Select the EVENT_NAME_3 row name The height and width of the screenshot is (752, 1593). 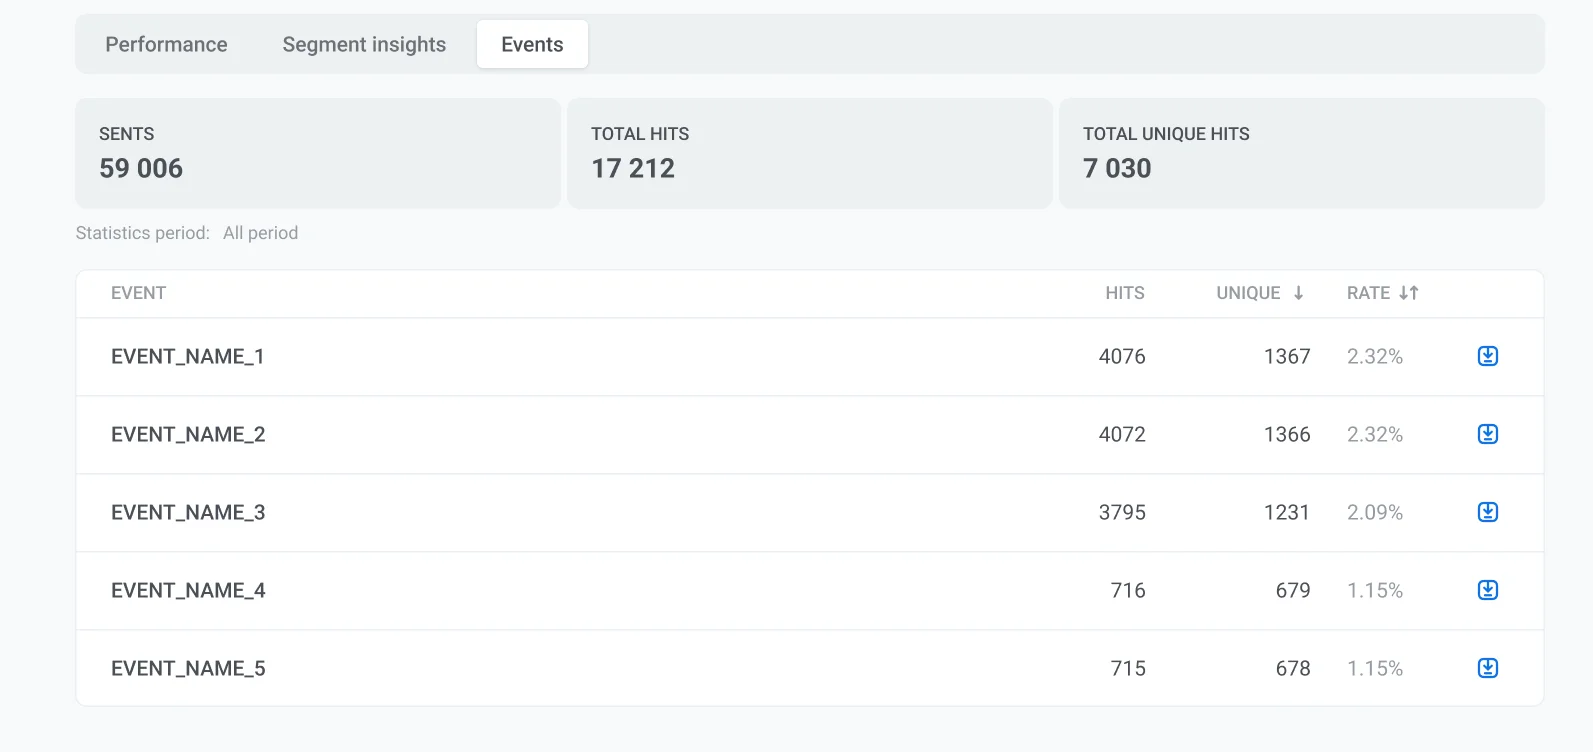tap(188, 512)
